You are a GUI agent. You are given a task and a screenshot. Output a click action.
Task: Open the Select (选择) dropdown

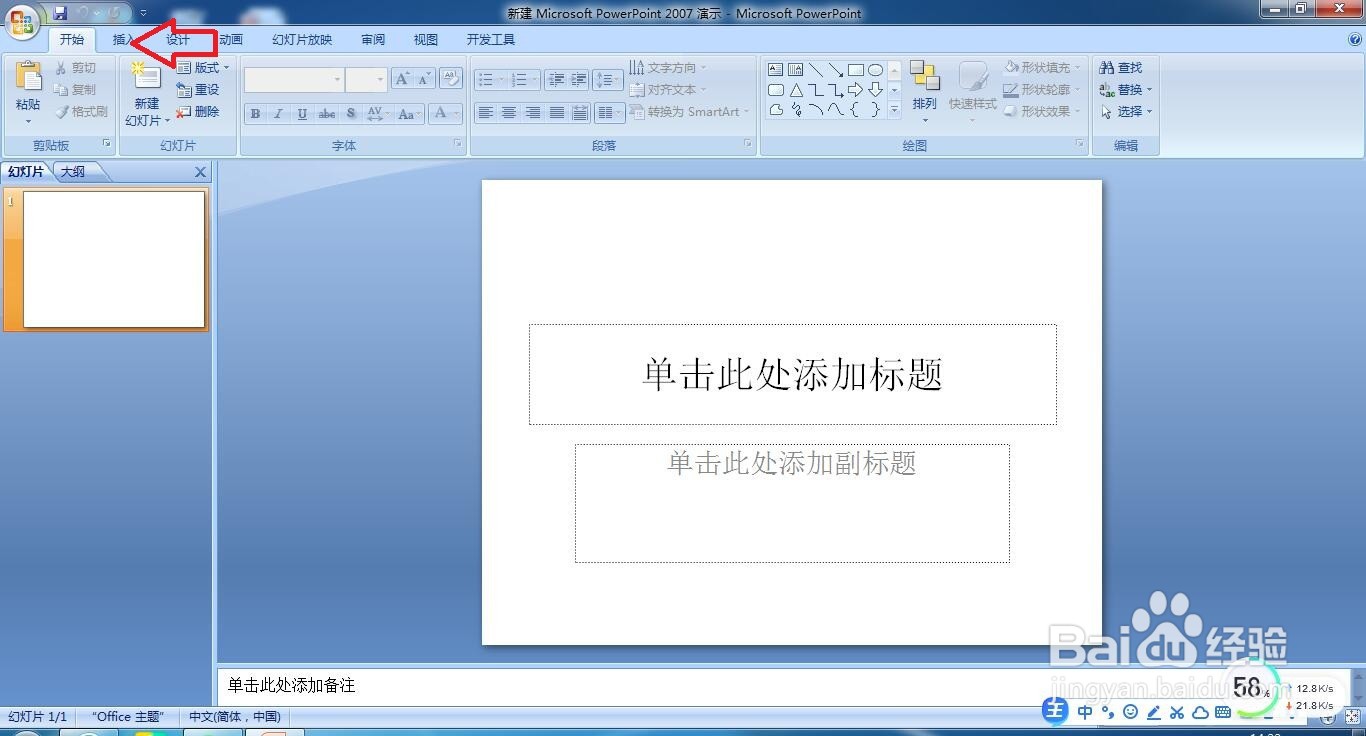[1126, 112]
